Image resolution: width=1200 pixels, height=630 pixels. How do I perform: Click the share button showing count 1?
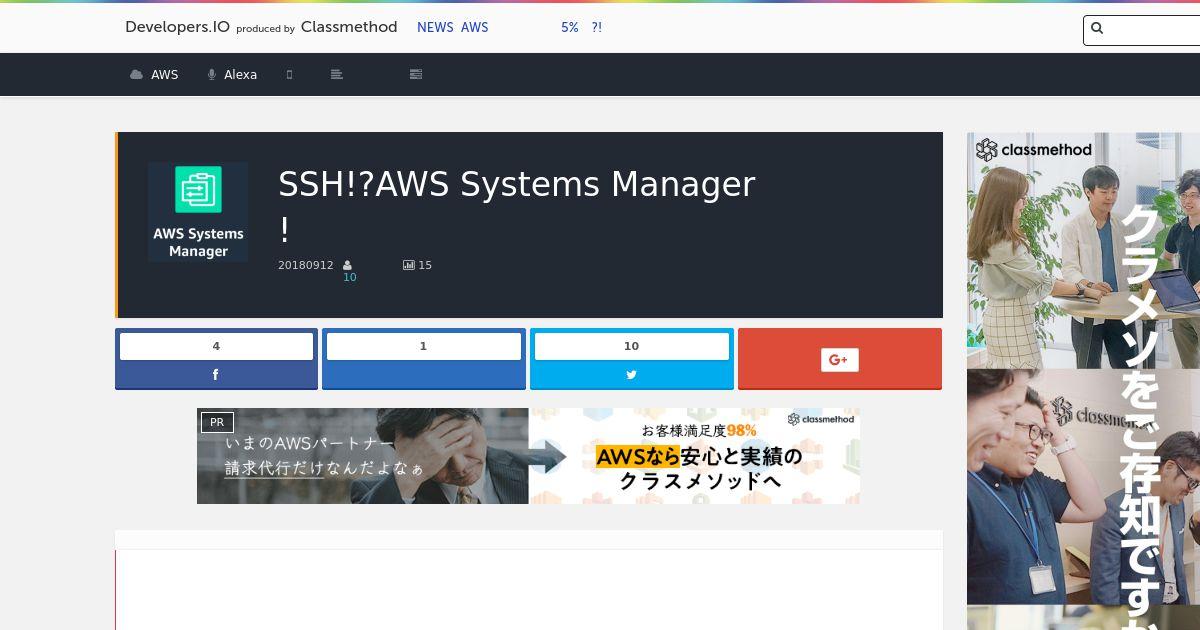point(424,359)
